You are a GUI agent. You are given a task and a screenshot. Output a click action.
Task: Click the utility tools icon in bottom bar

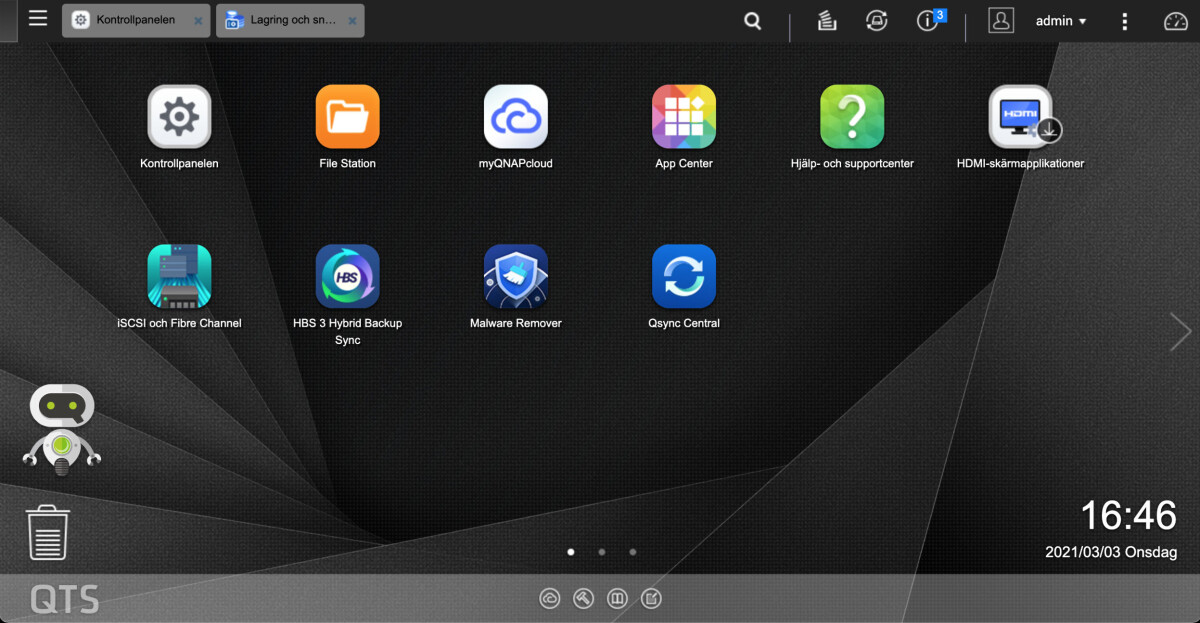coord(583,599)
